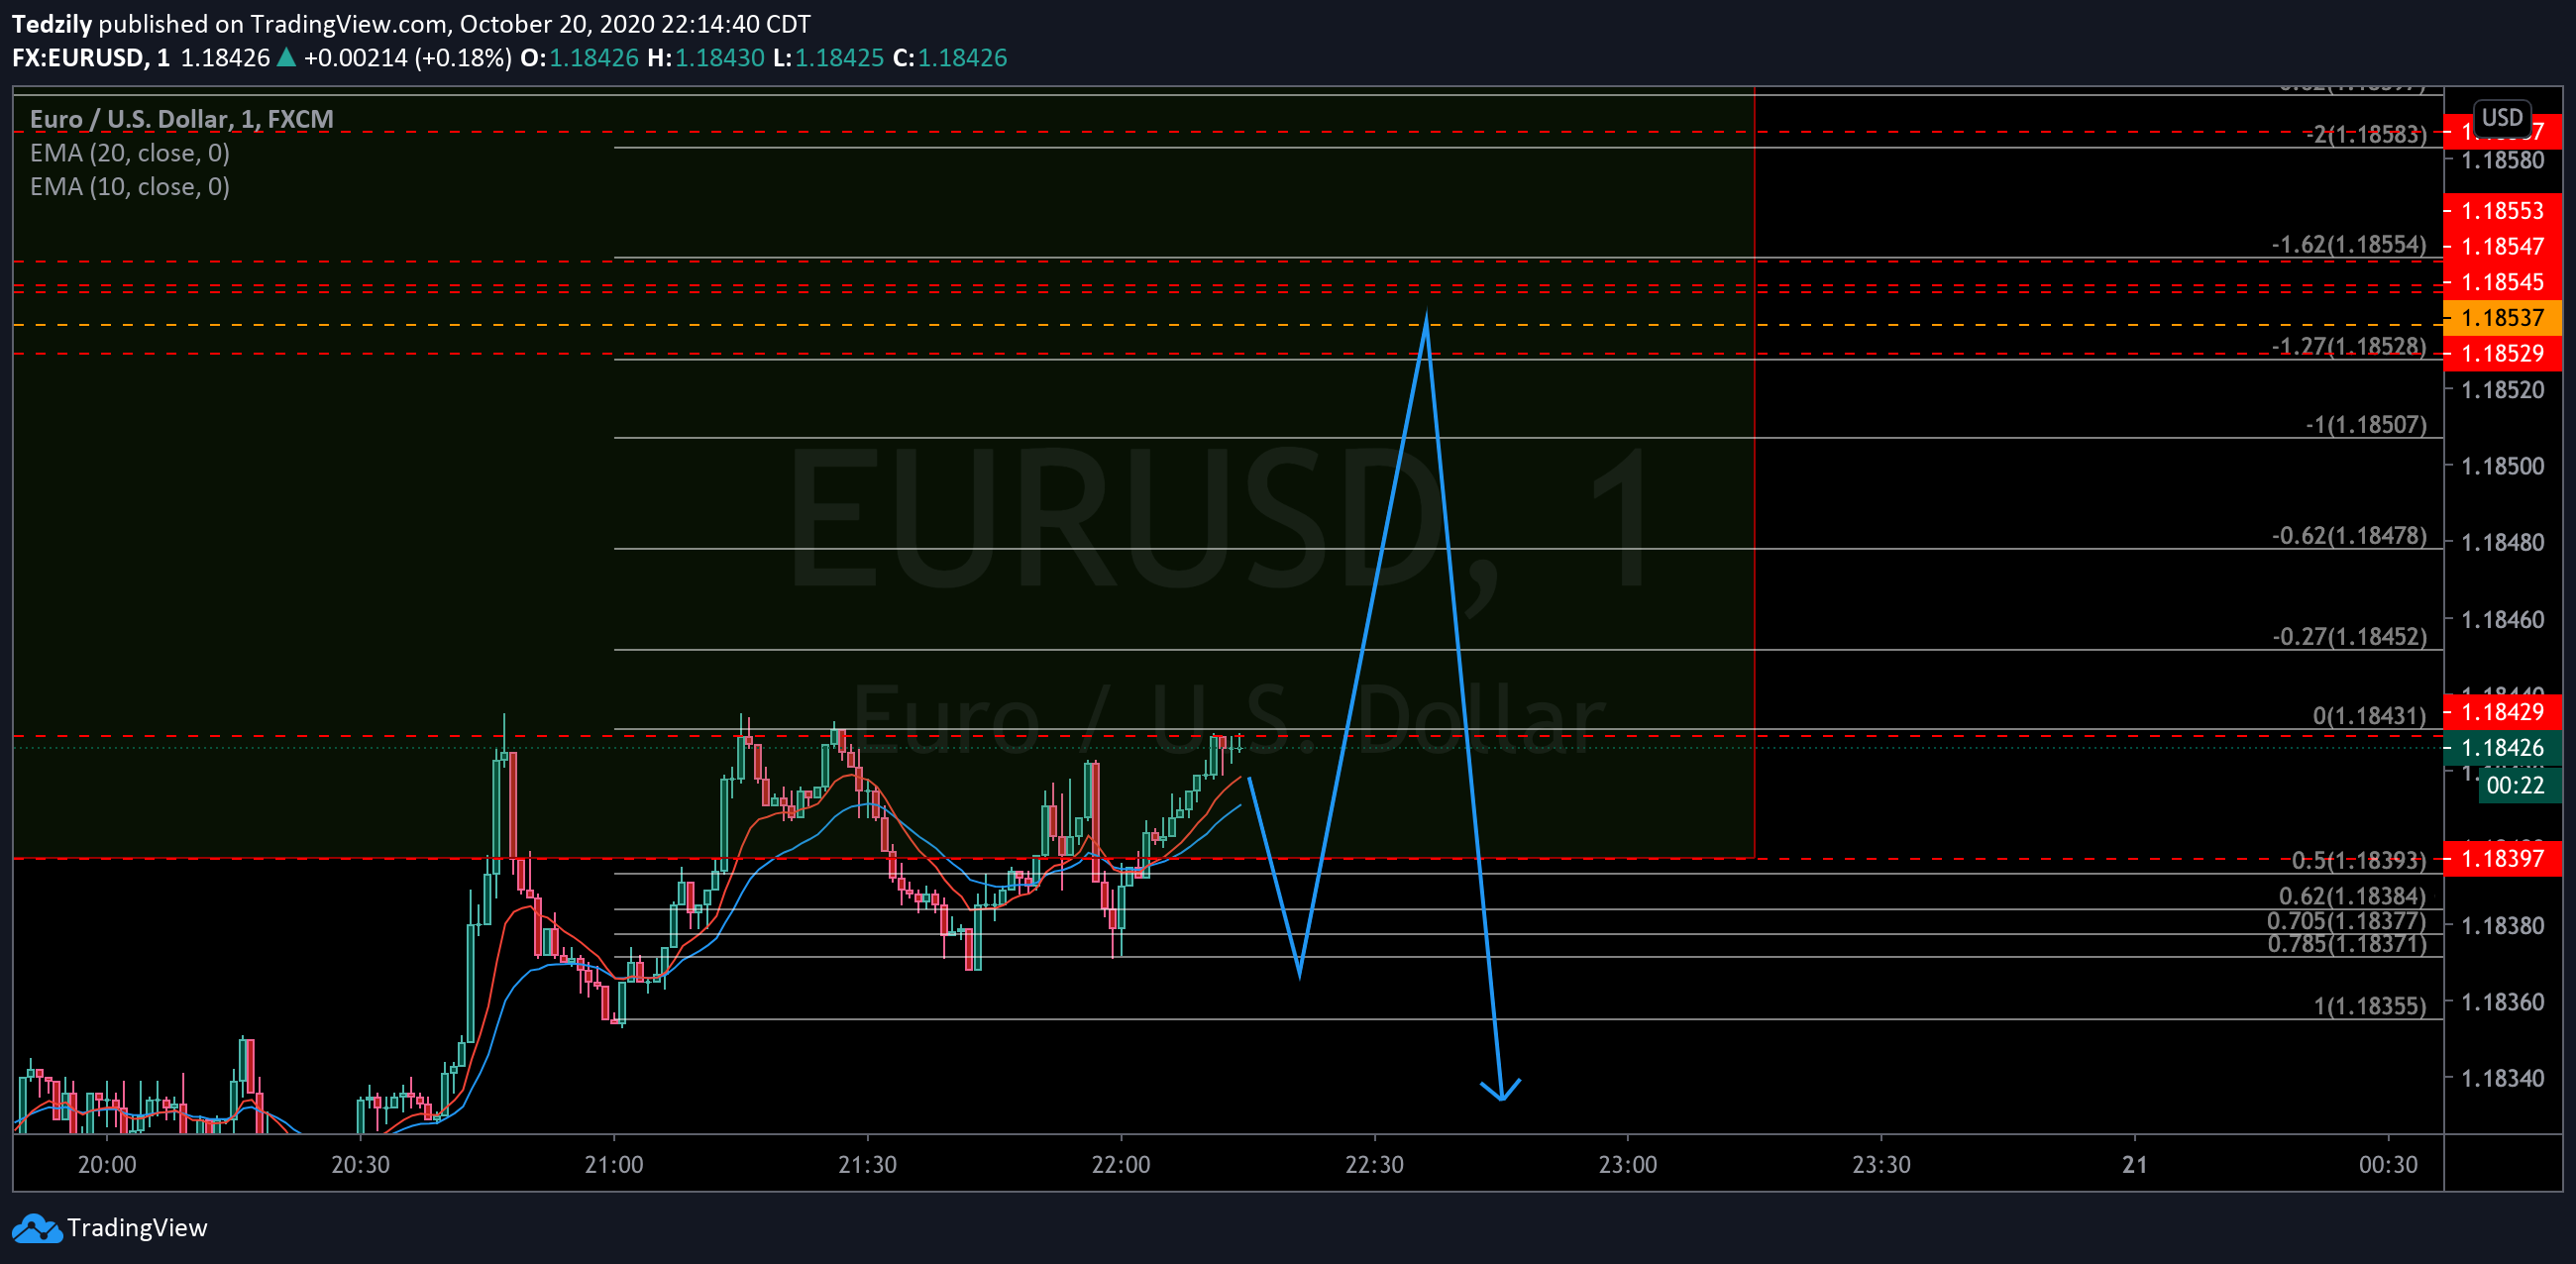Click the open price O:1.18426 value
This screenshot has width=2576, height=1264.
pos(579,58)
